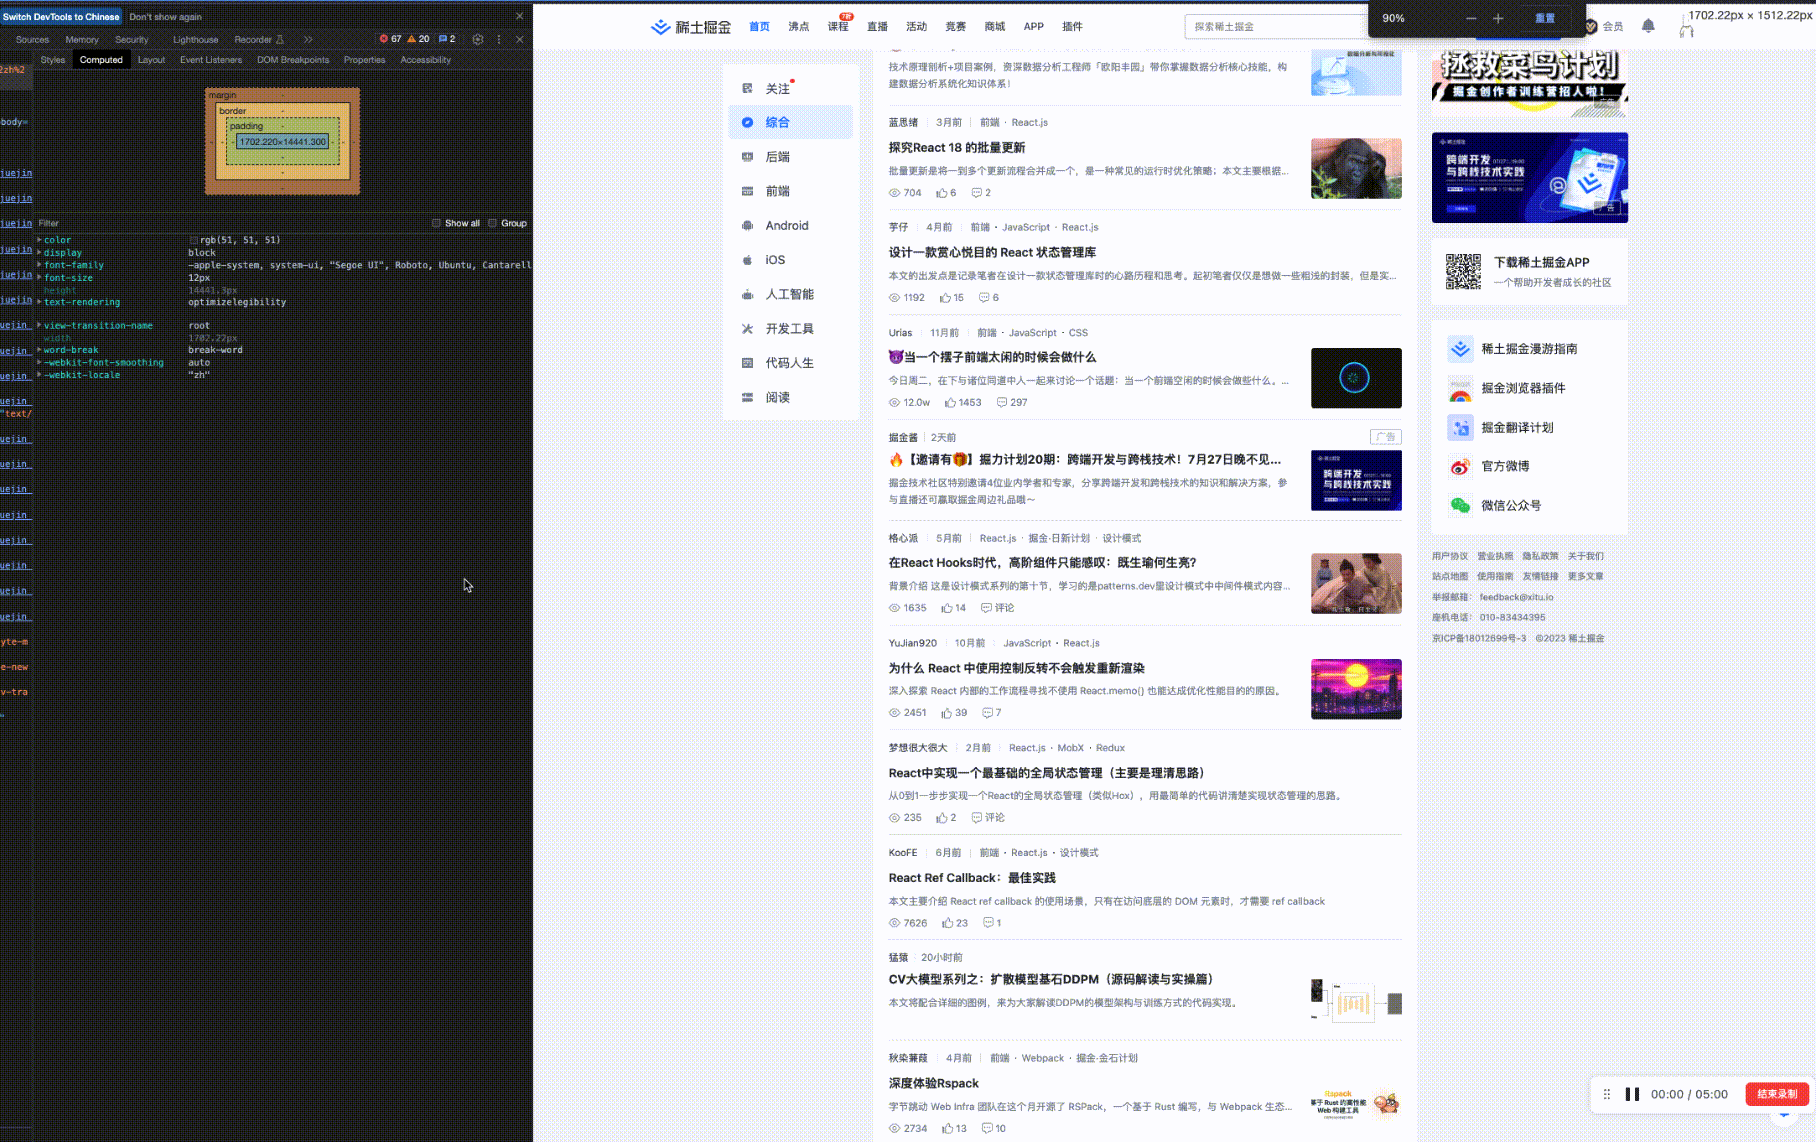The image size is (1816, 1142).
Task: Click the 人工智能 sidebar icon
Action: 747,294
